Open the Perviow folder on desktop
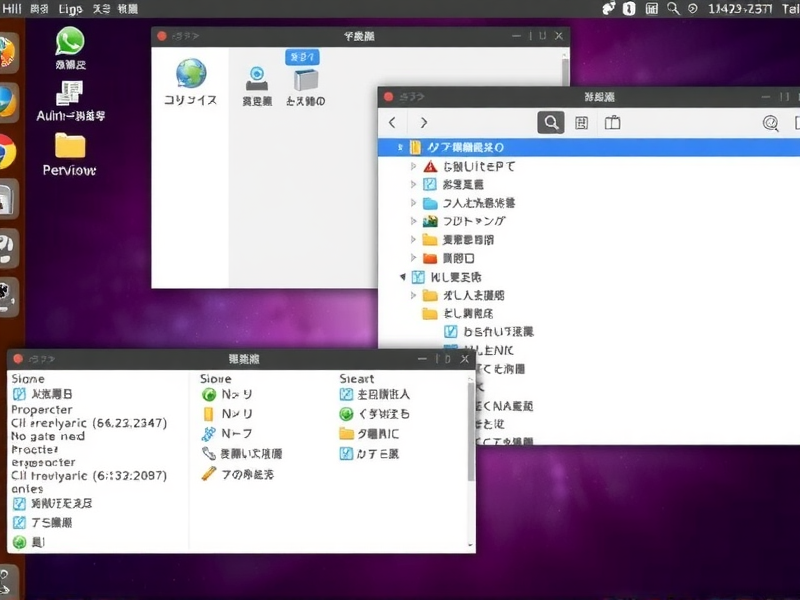This screenshot has width=800, height=600. click(69, 146)
